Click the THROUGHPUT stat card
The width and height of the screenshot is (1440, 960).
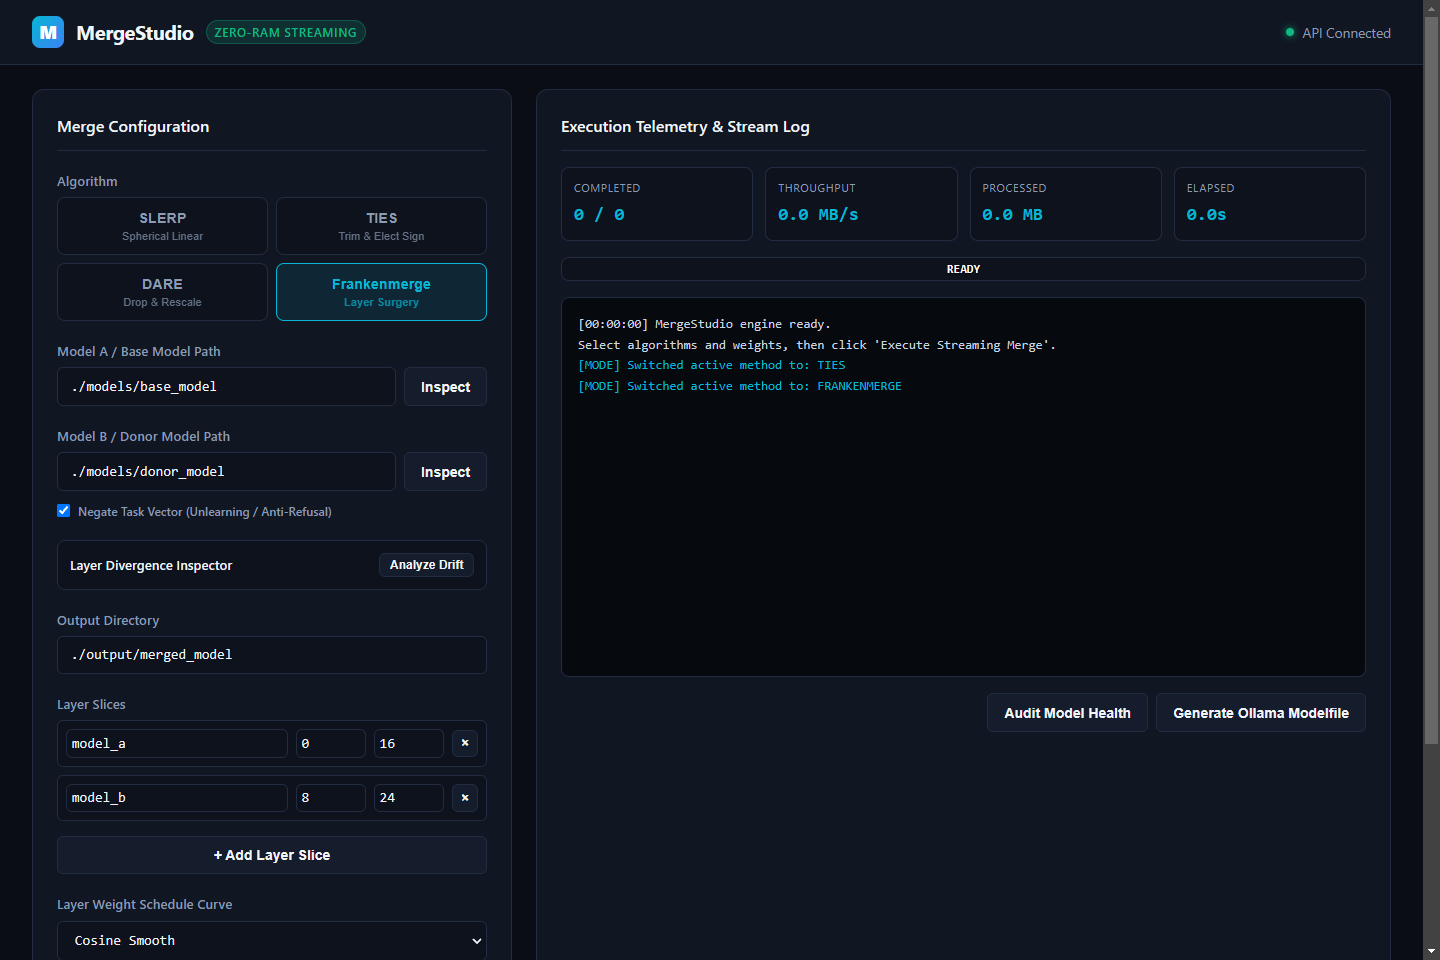[x=861, y=204]
